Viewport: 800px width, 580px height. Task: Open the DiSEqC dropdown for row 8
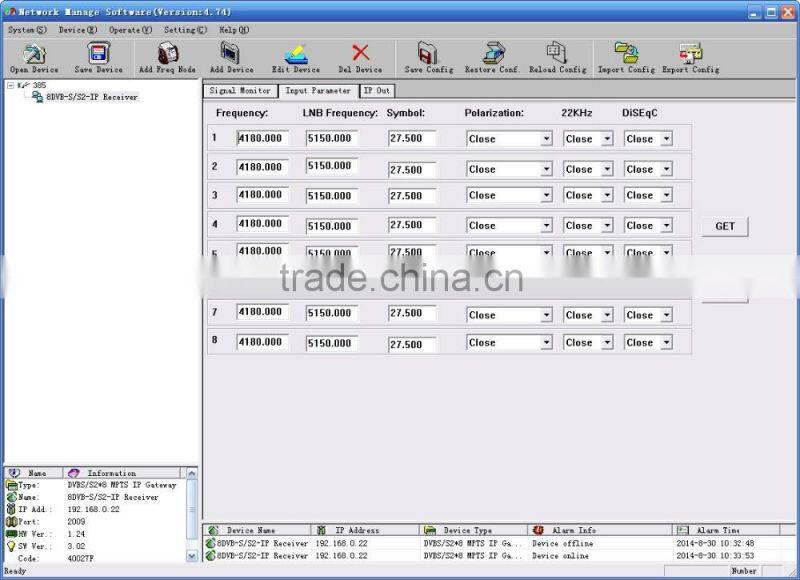668,342
